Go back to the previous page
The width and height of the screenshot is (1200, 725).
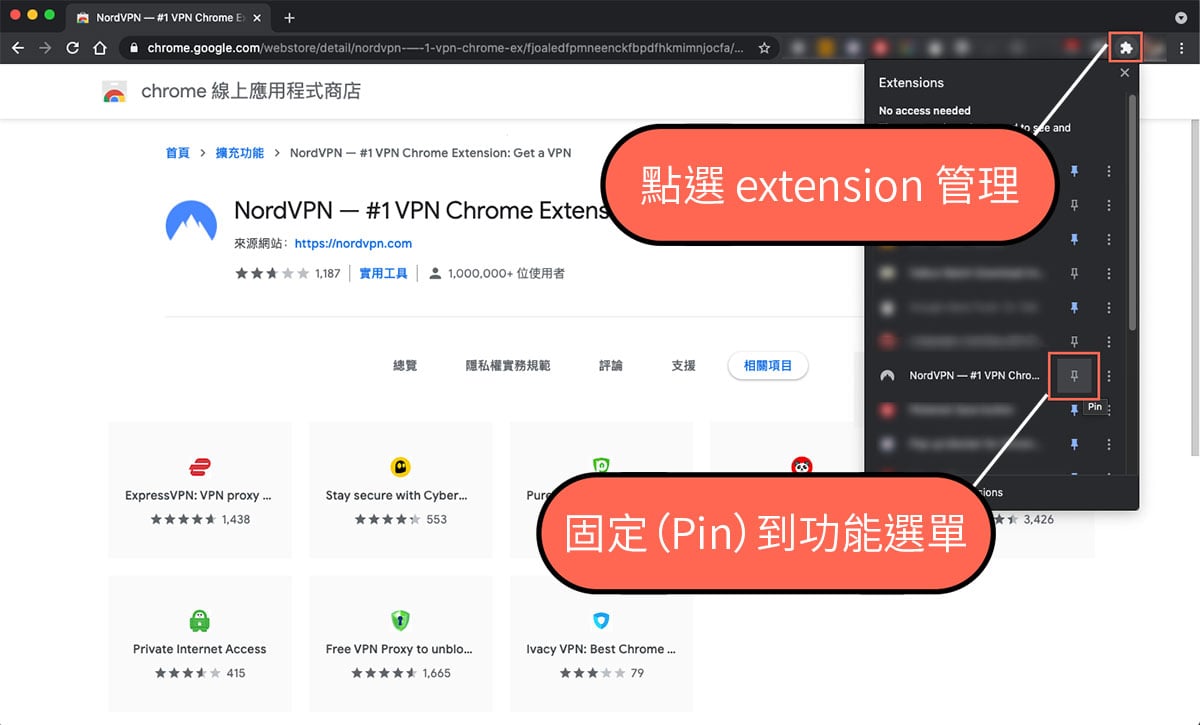tap(18, 47)
